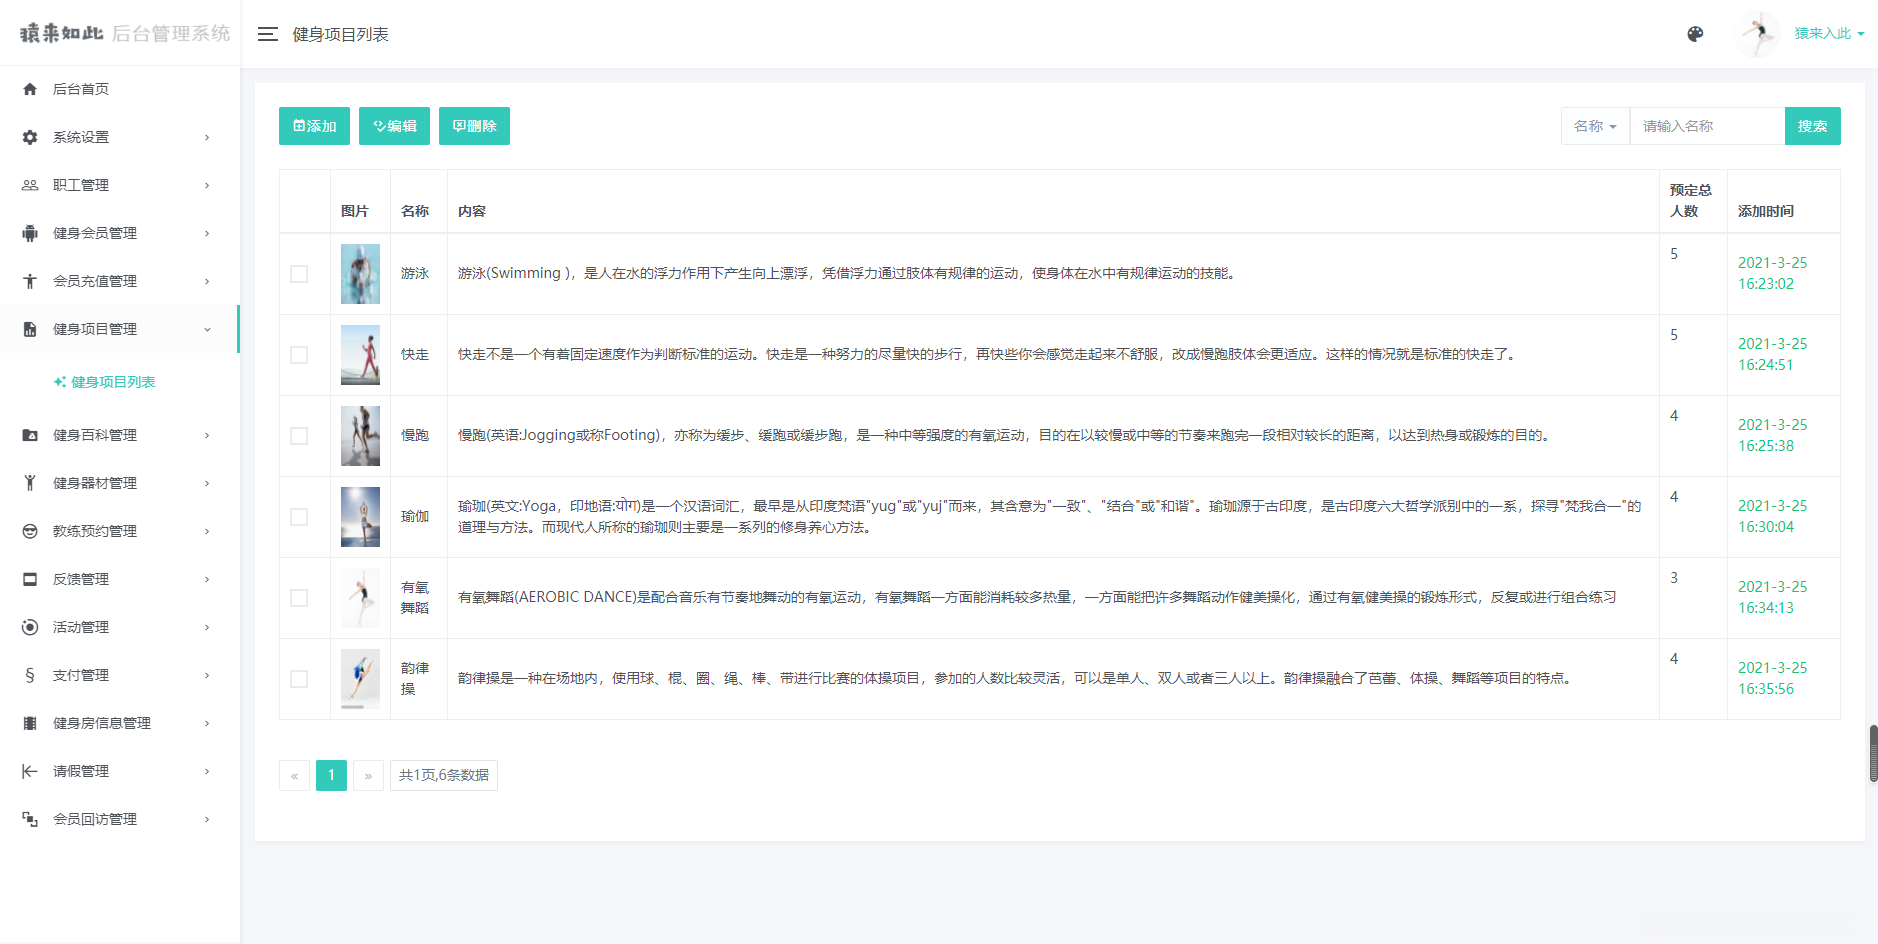Open the 活动管理 menu
This screenshot has width=1878, height=944.
[x=120, y=627]
